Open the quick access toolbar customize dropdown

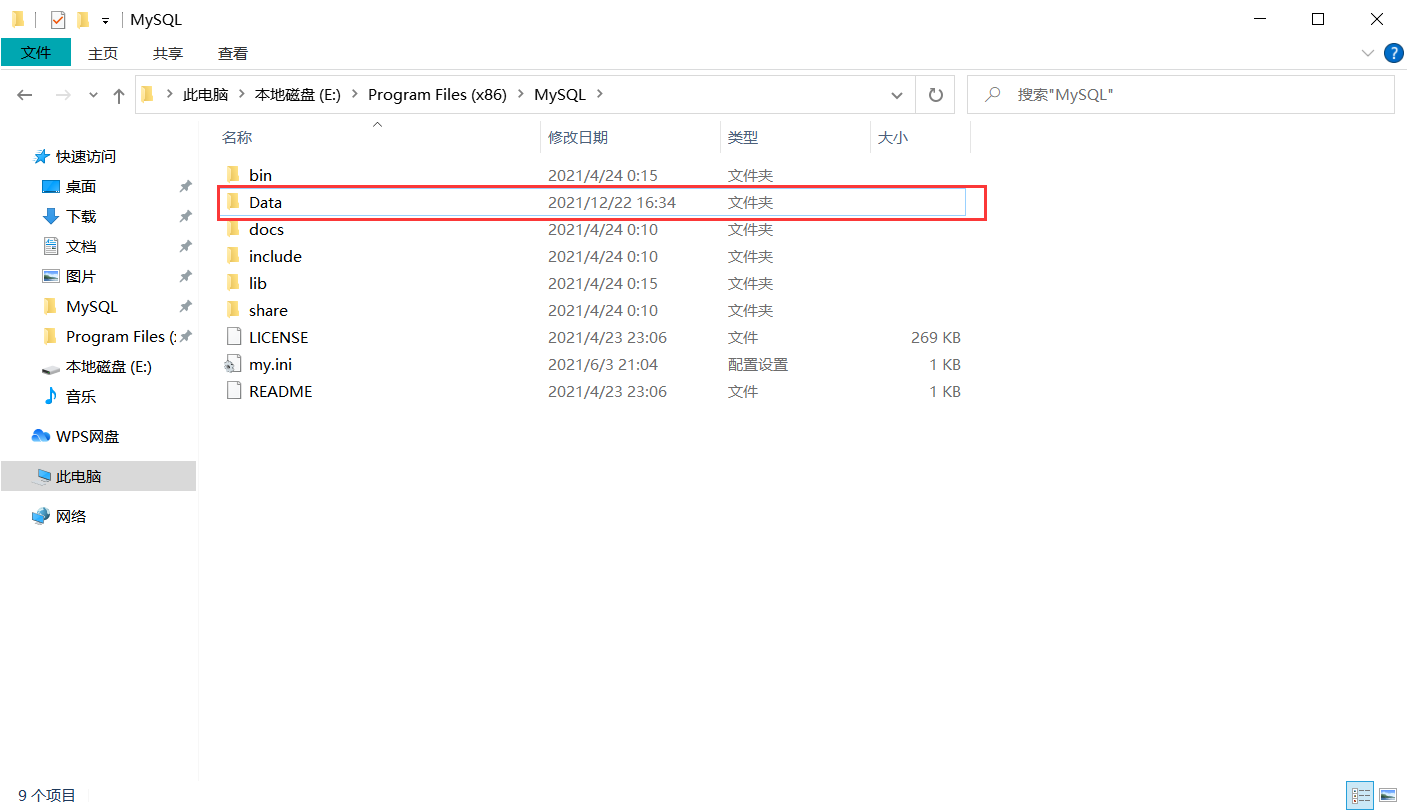104,19
